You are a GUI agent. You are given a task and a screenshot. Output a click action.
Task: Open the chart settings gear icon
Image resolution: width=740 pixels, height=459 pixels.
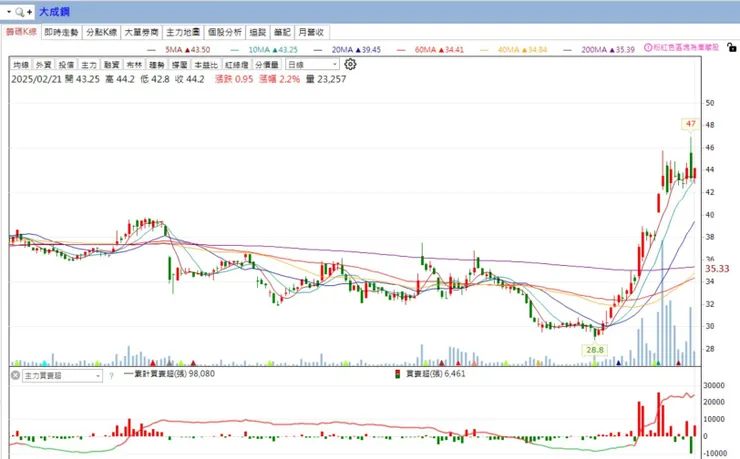pos(350,64)
